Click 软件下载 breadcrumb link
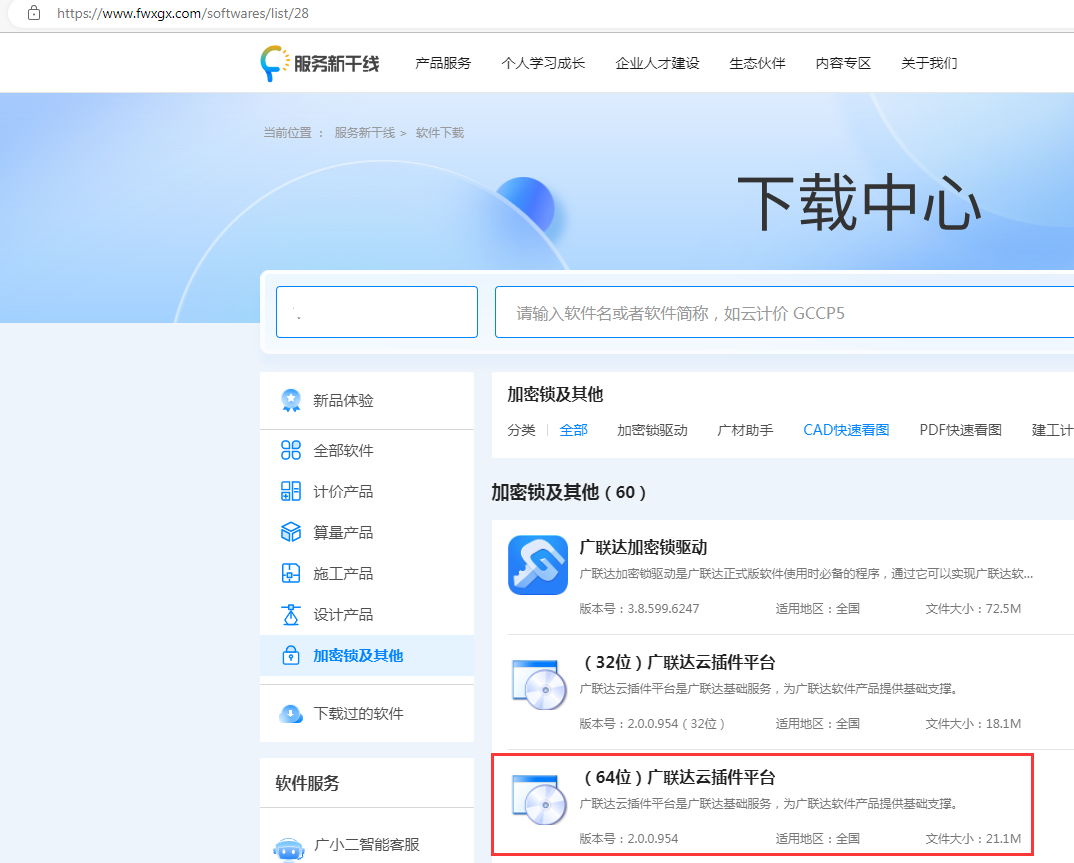Image resolution: width=1074 pixels, height=863 pixels. [440, 133]
